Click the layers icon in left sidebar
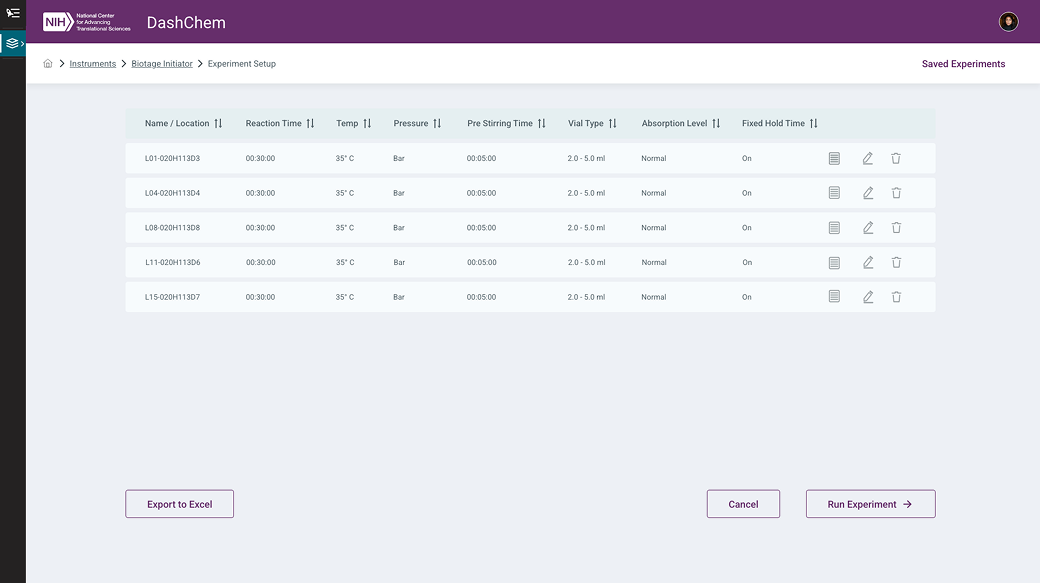 pos(12,44)
